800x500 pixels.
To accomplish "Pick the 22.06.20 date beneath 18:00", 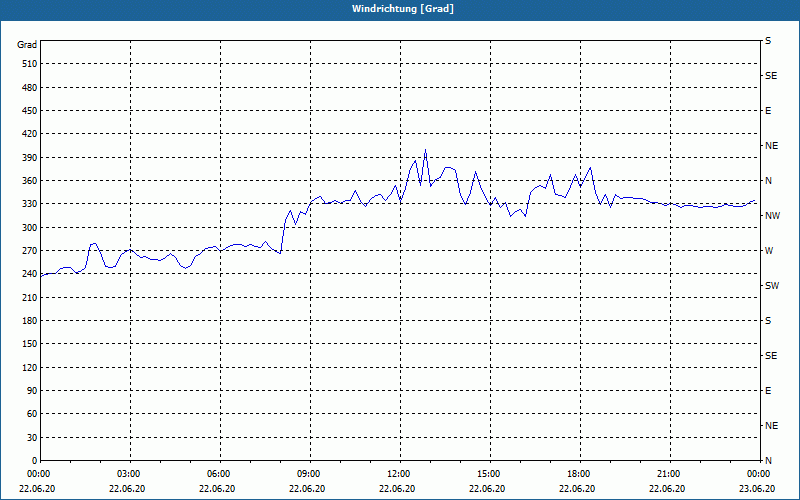I will [577, 489].
